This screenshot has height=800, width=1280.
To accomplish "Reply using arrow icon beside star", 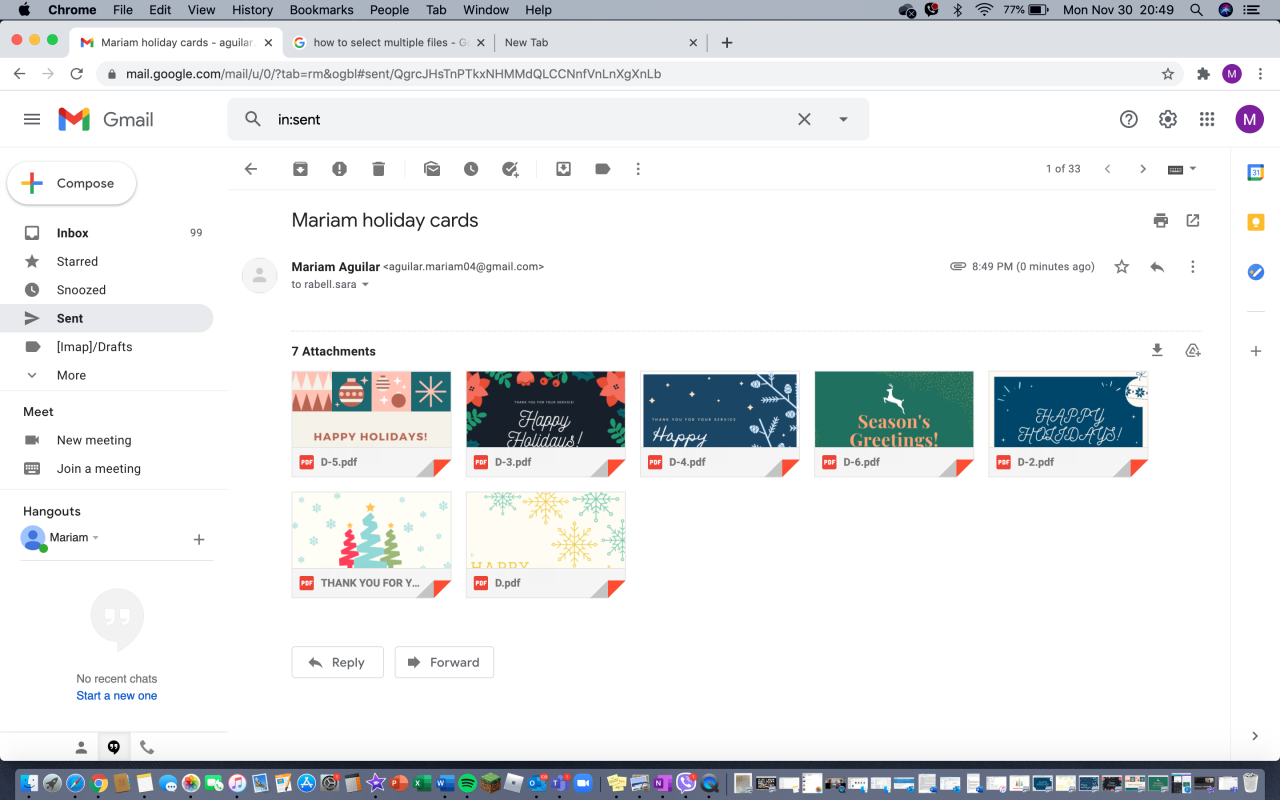I will click(x=1157, y=267).
